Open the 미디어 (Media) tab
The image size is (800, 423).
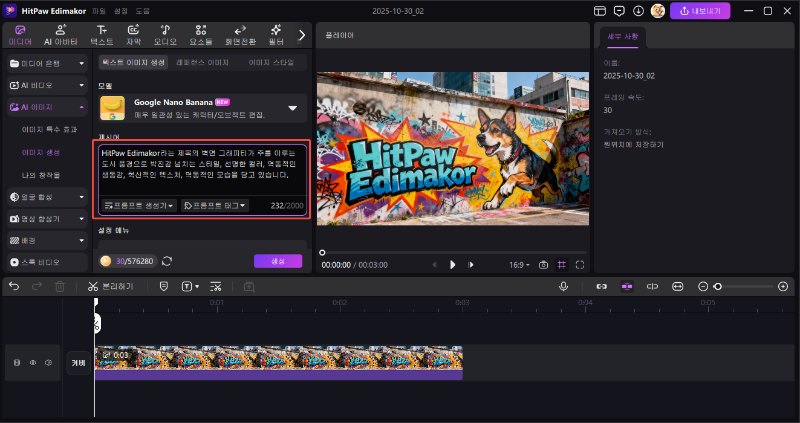coord(20,35)
